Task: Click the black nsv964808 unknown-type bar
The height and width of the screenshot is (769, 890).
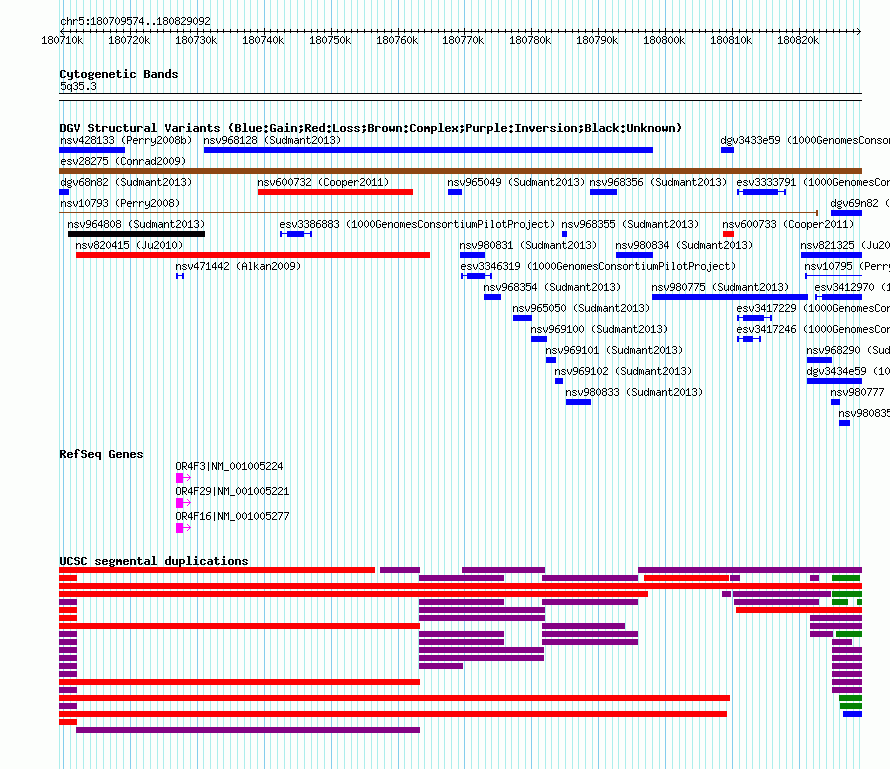Action: tap(136, 234)
